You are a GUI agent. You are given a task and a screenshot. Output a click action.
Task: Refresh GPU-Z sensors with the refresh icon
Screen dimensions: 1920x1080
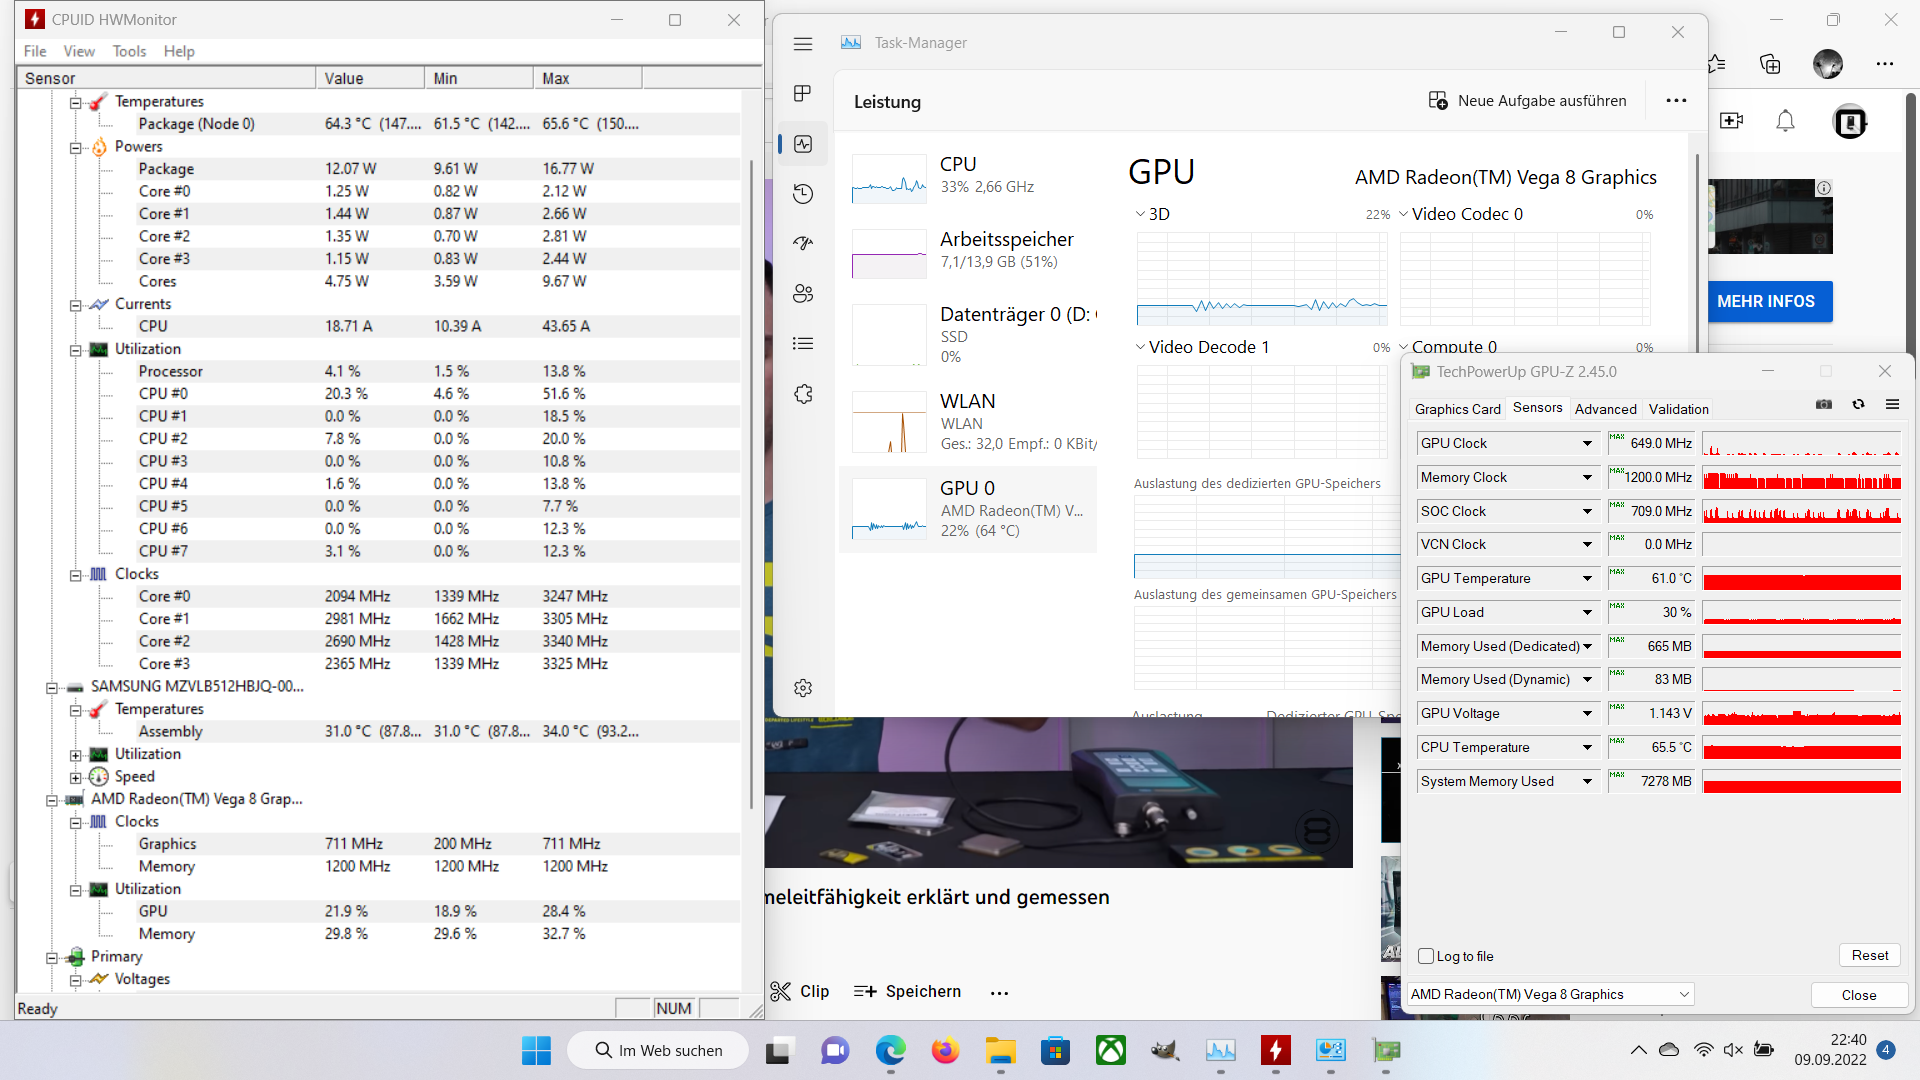pyautogui.click(x=1858, y=404)
